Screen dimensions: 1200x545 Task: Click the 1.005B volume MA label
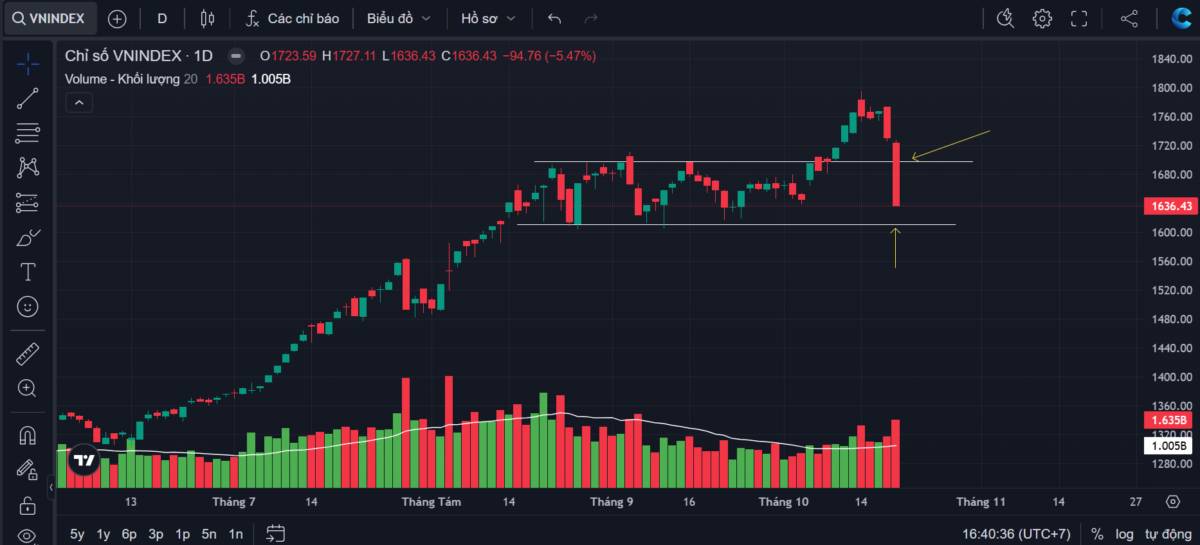(x=1169, y=446)
